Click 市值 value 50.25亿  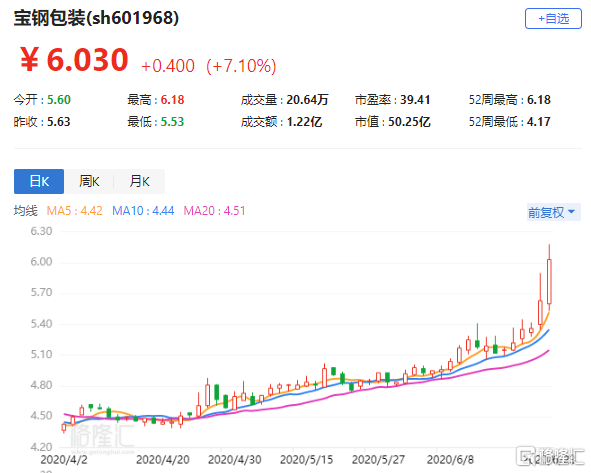coord(409,122)
